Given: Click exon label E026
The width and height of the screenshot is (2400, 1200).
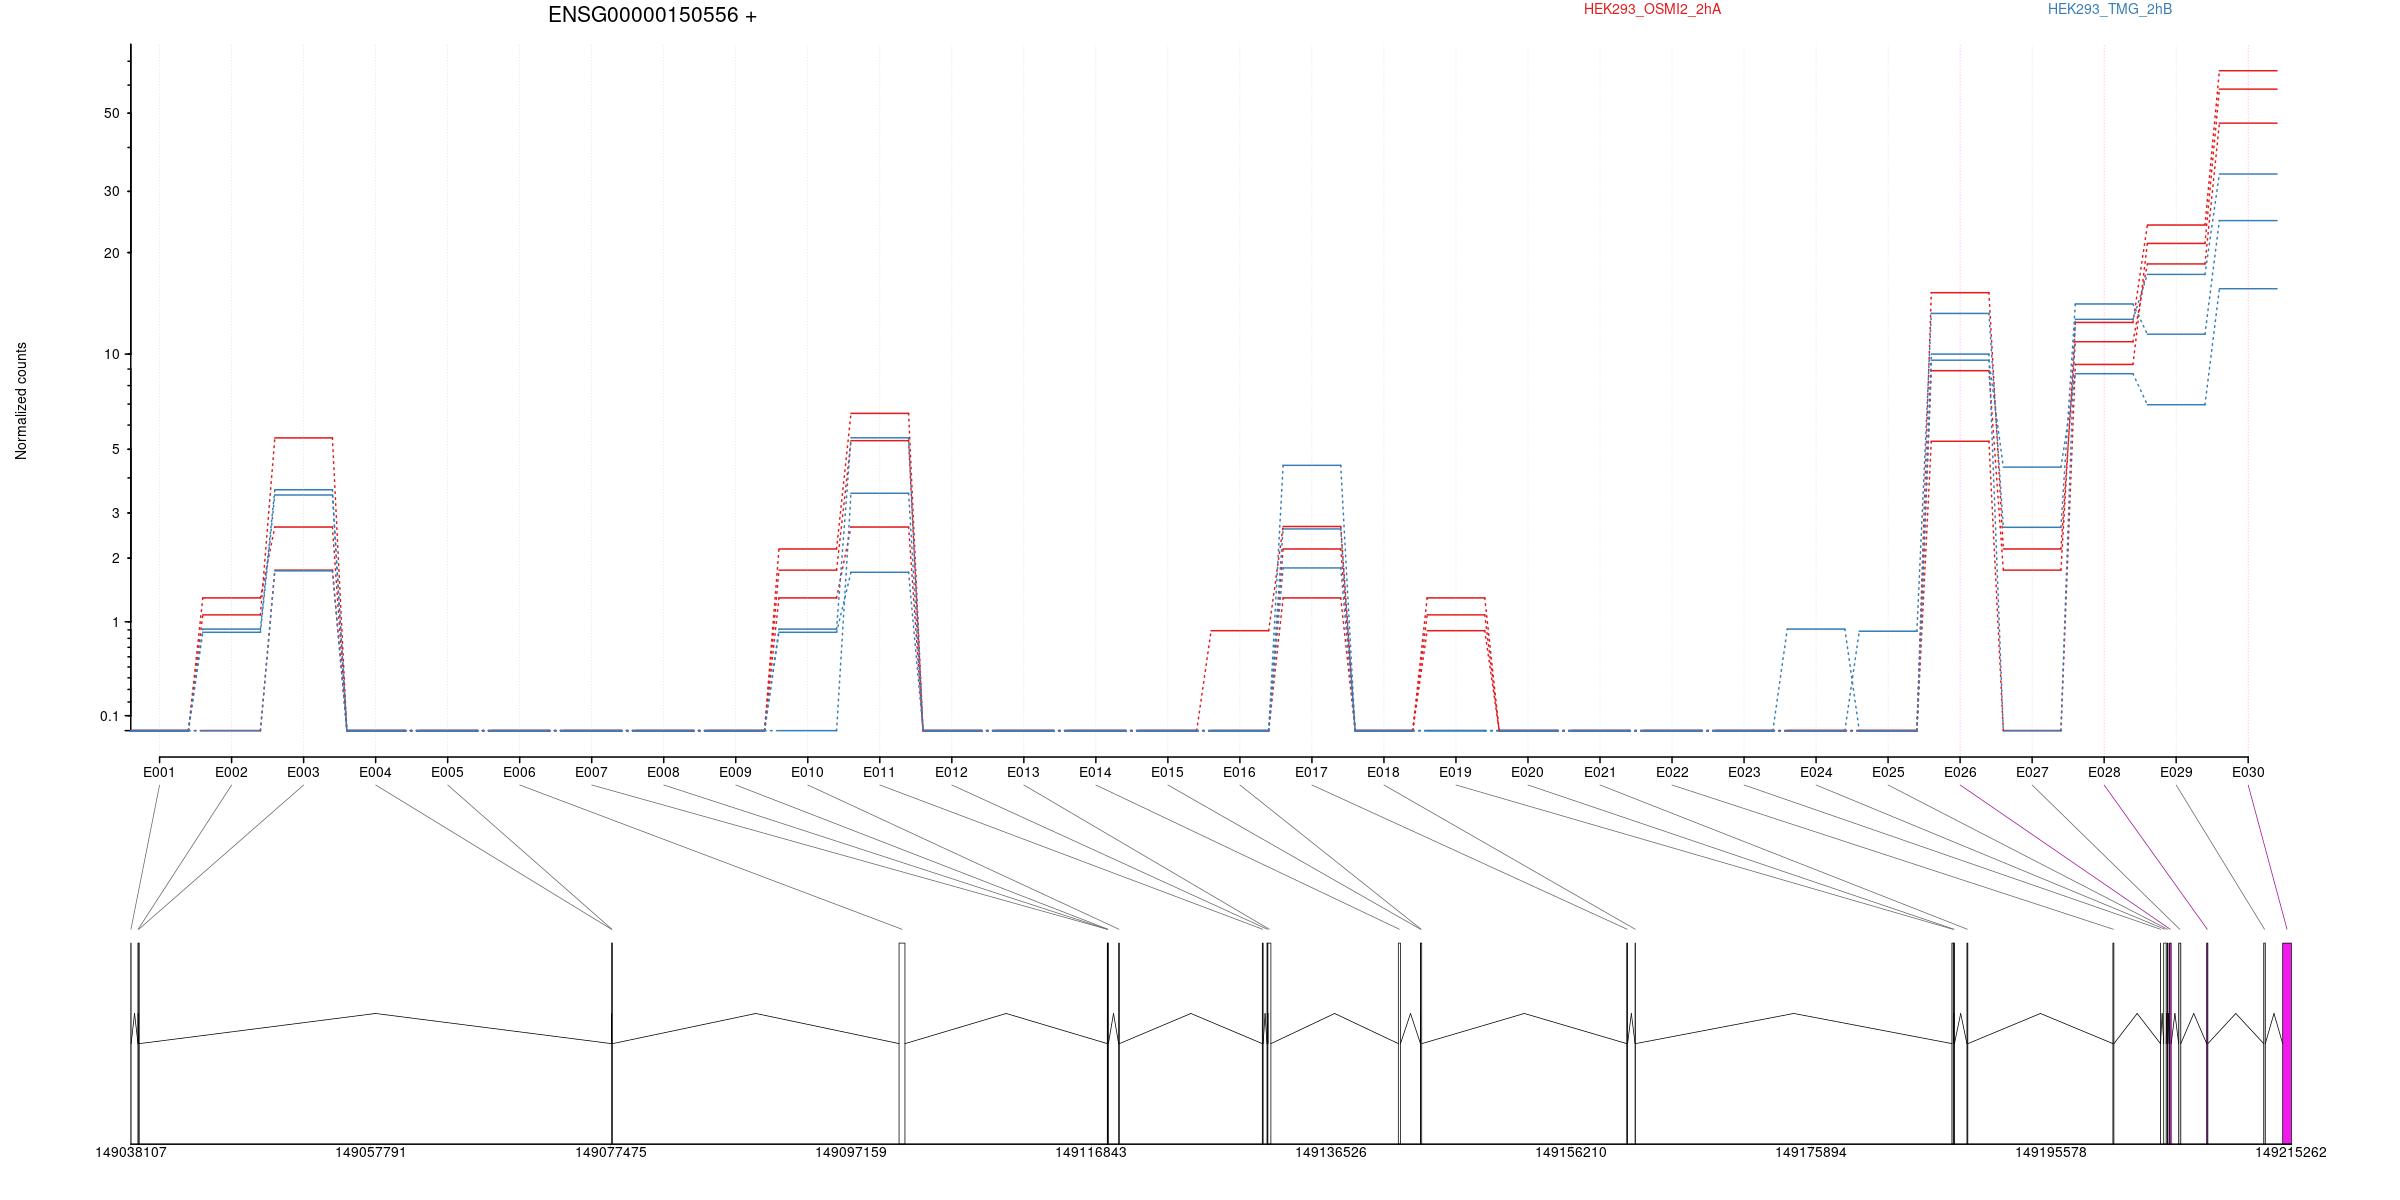Looking at the screenshot, I should click(x=1960, y=772).
